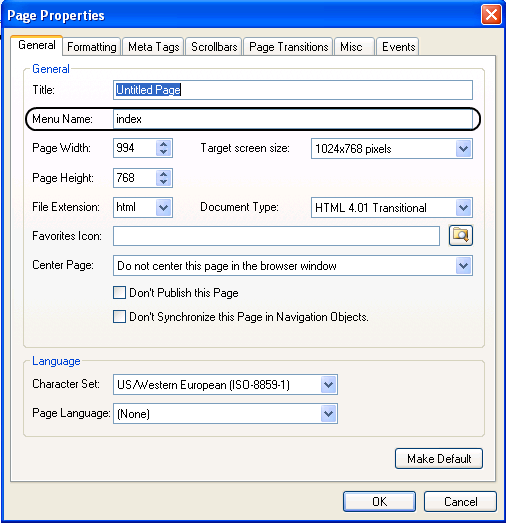Switch to the Formatting tab
Image resolution: width=506 pixels, height=523 pixels.
click(92, 47)
